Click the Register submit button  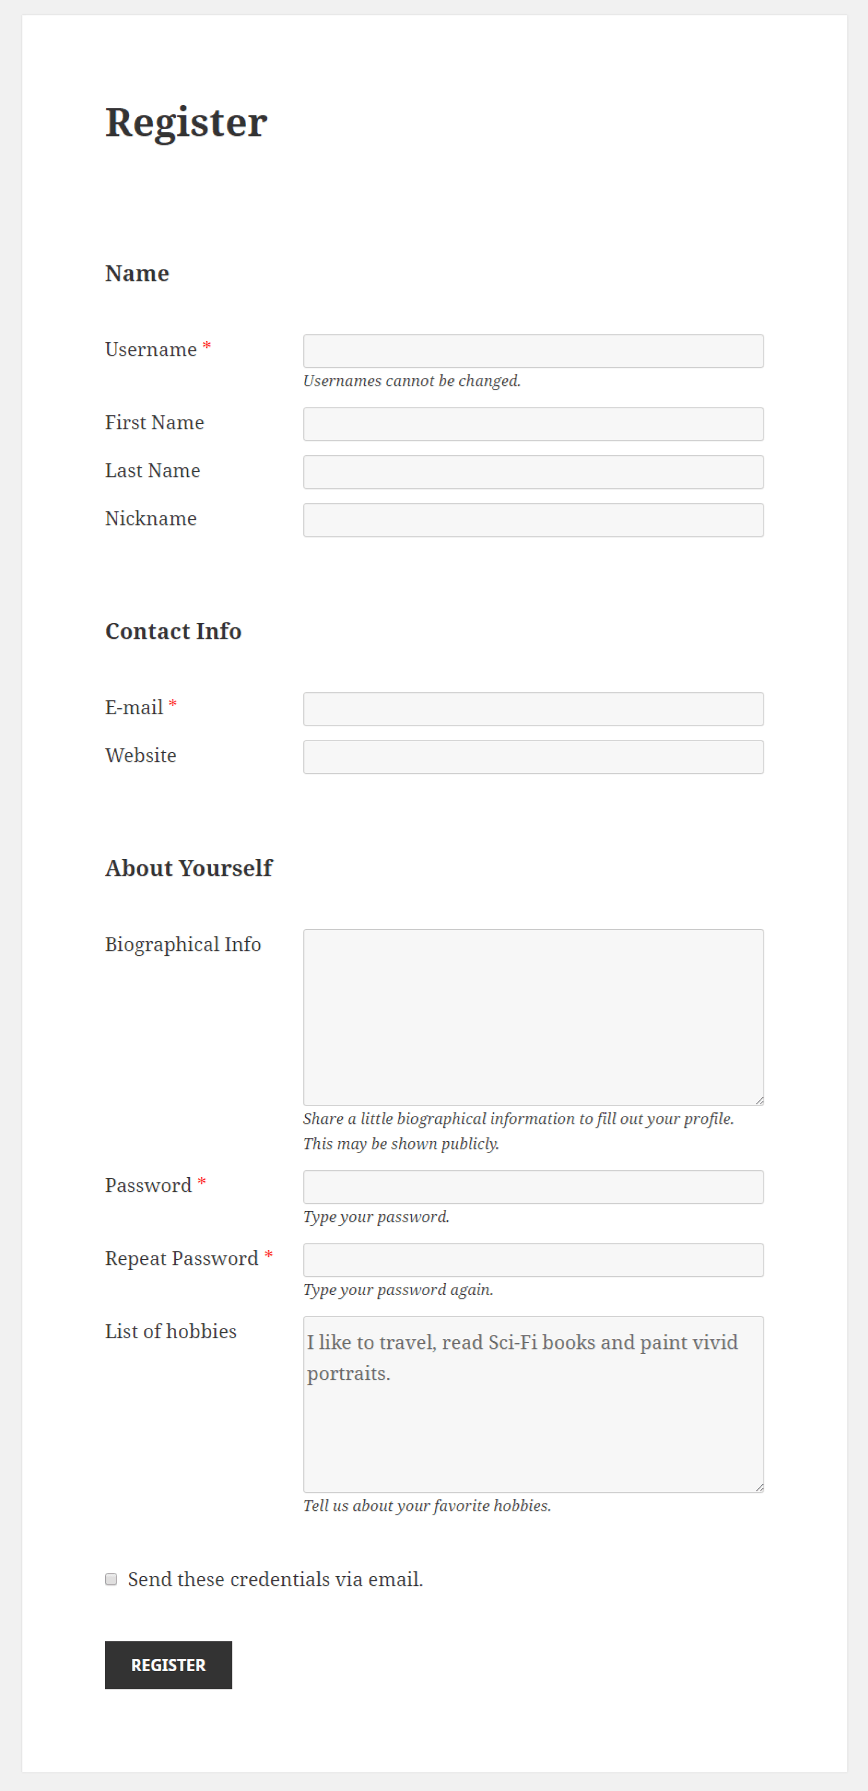pos(168,1665)
